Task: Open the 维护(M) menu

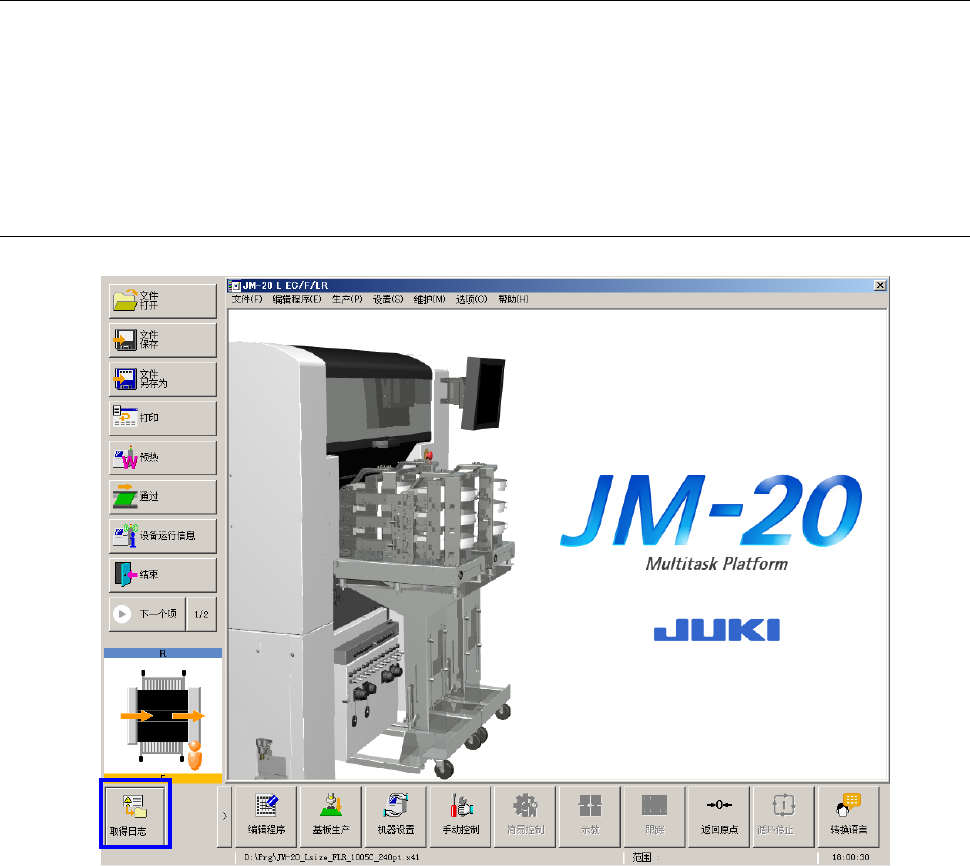Action: pos(429,299)
